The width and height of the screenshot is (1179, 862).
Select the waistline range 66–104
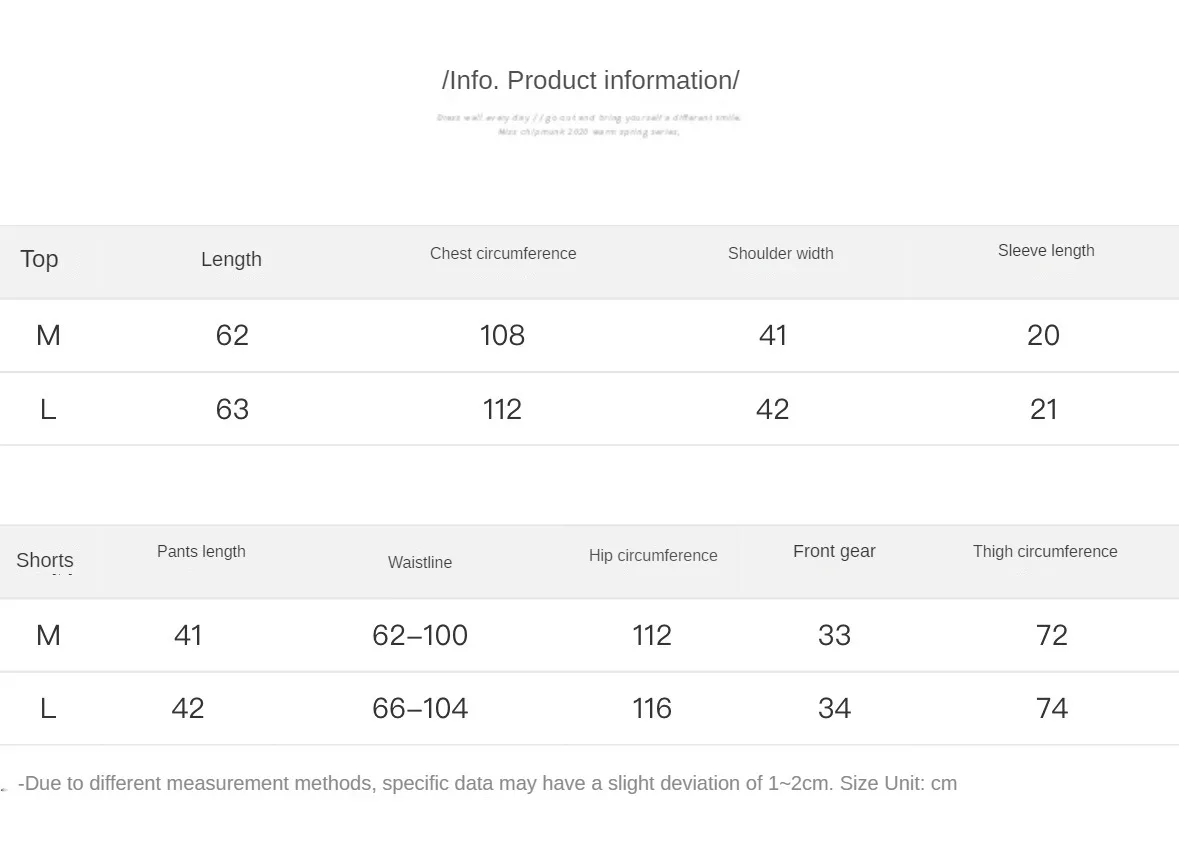[420, 708]
